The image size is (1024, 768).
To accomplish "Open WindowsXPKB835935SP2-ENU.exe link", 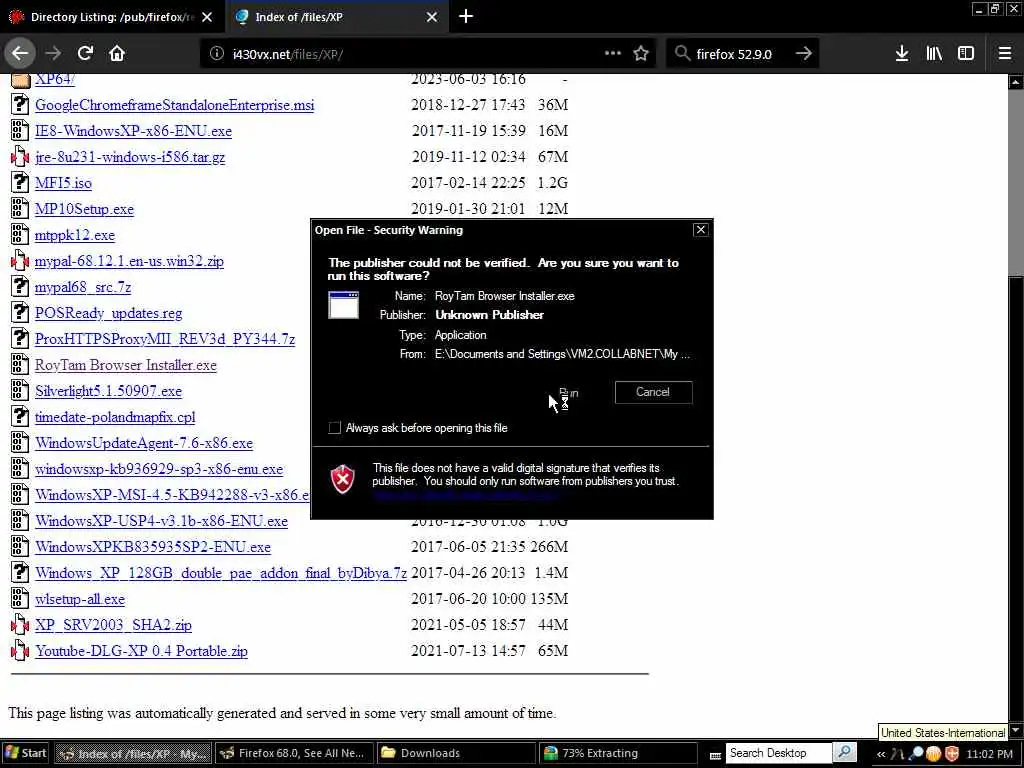I will 153,547.
